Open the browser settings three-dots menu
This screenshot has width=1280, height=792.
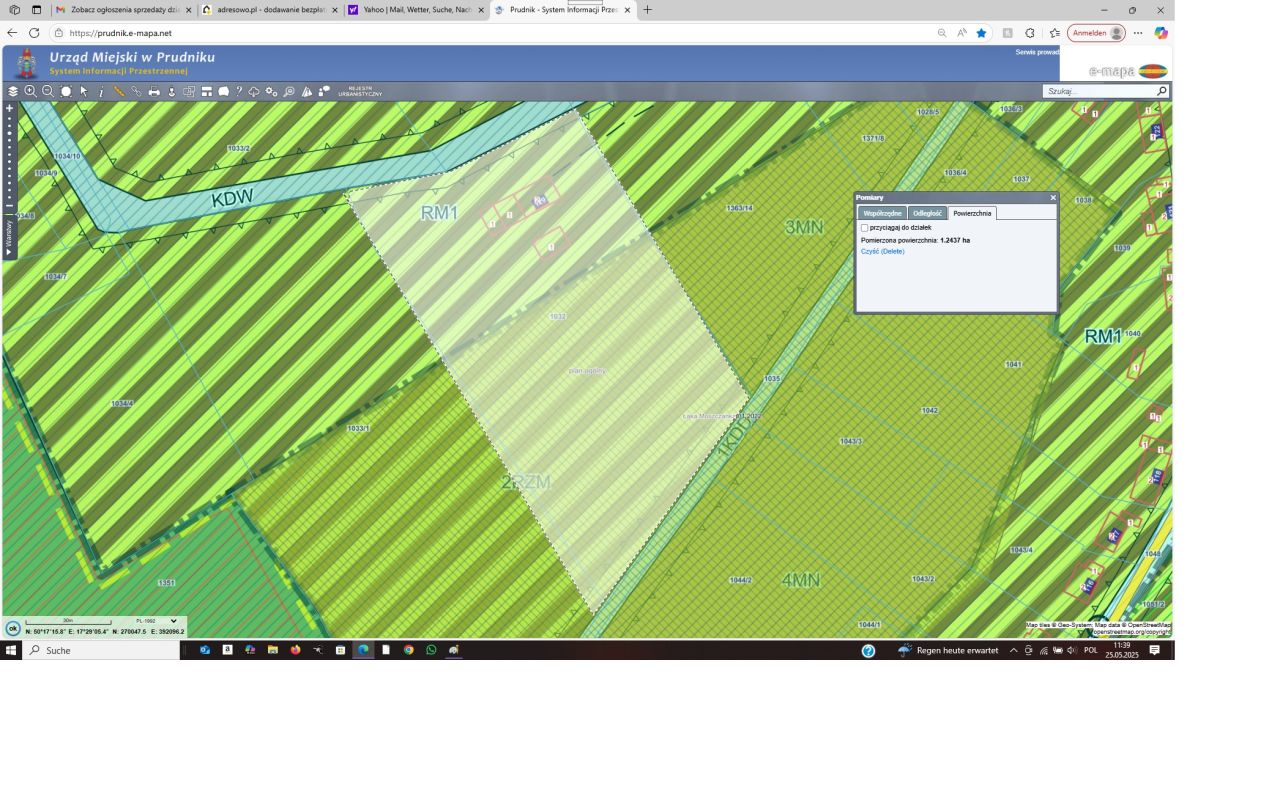click(1138, 33)
